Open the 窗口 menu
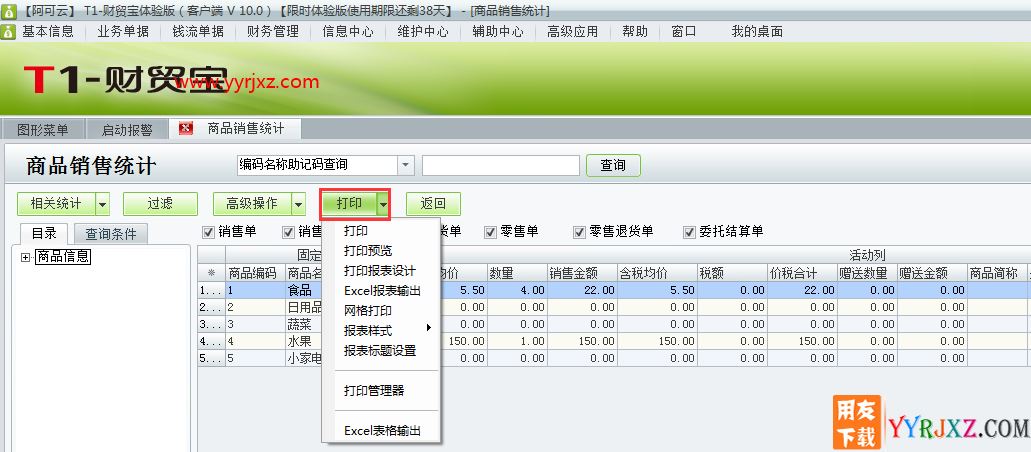 [x=684, y=32]
